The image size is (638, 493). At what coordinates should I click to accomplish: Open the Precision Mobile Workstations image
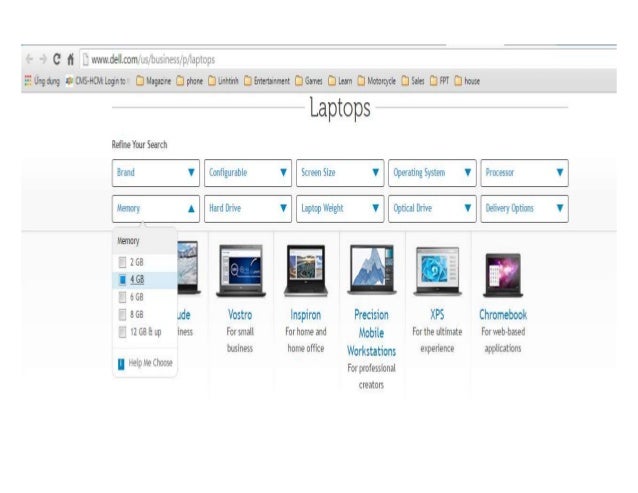click(x=371, y=269)
